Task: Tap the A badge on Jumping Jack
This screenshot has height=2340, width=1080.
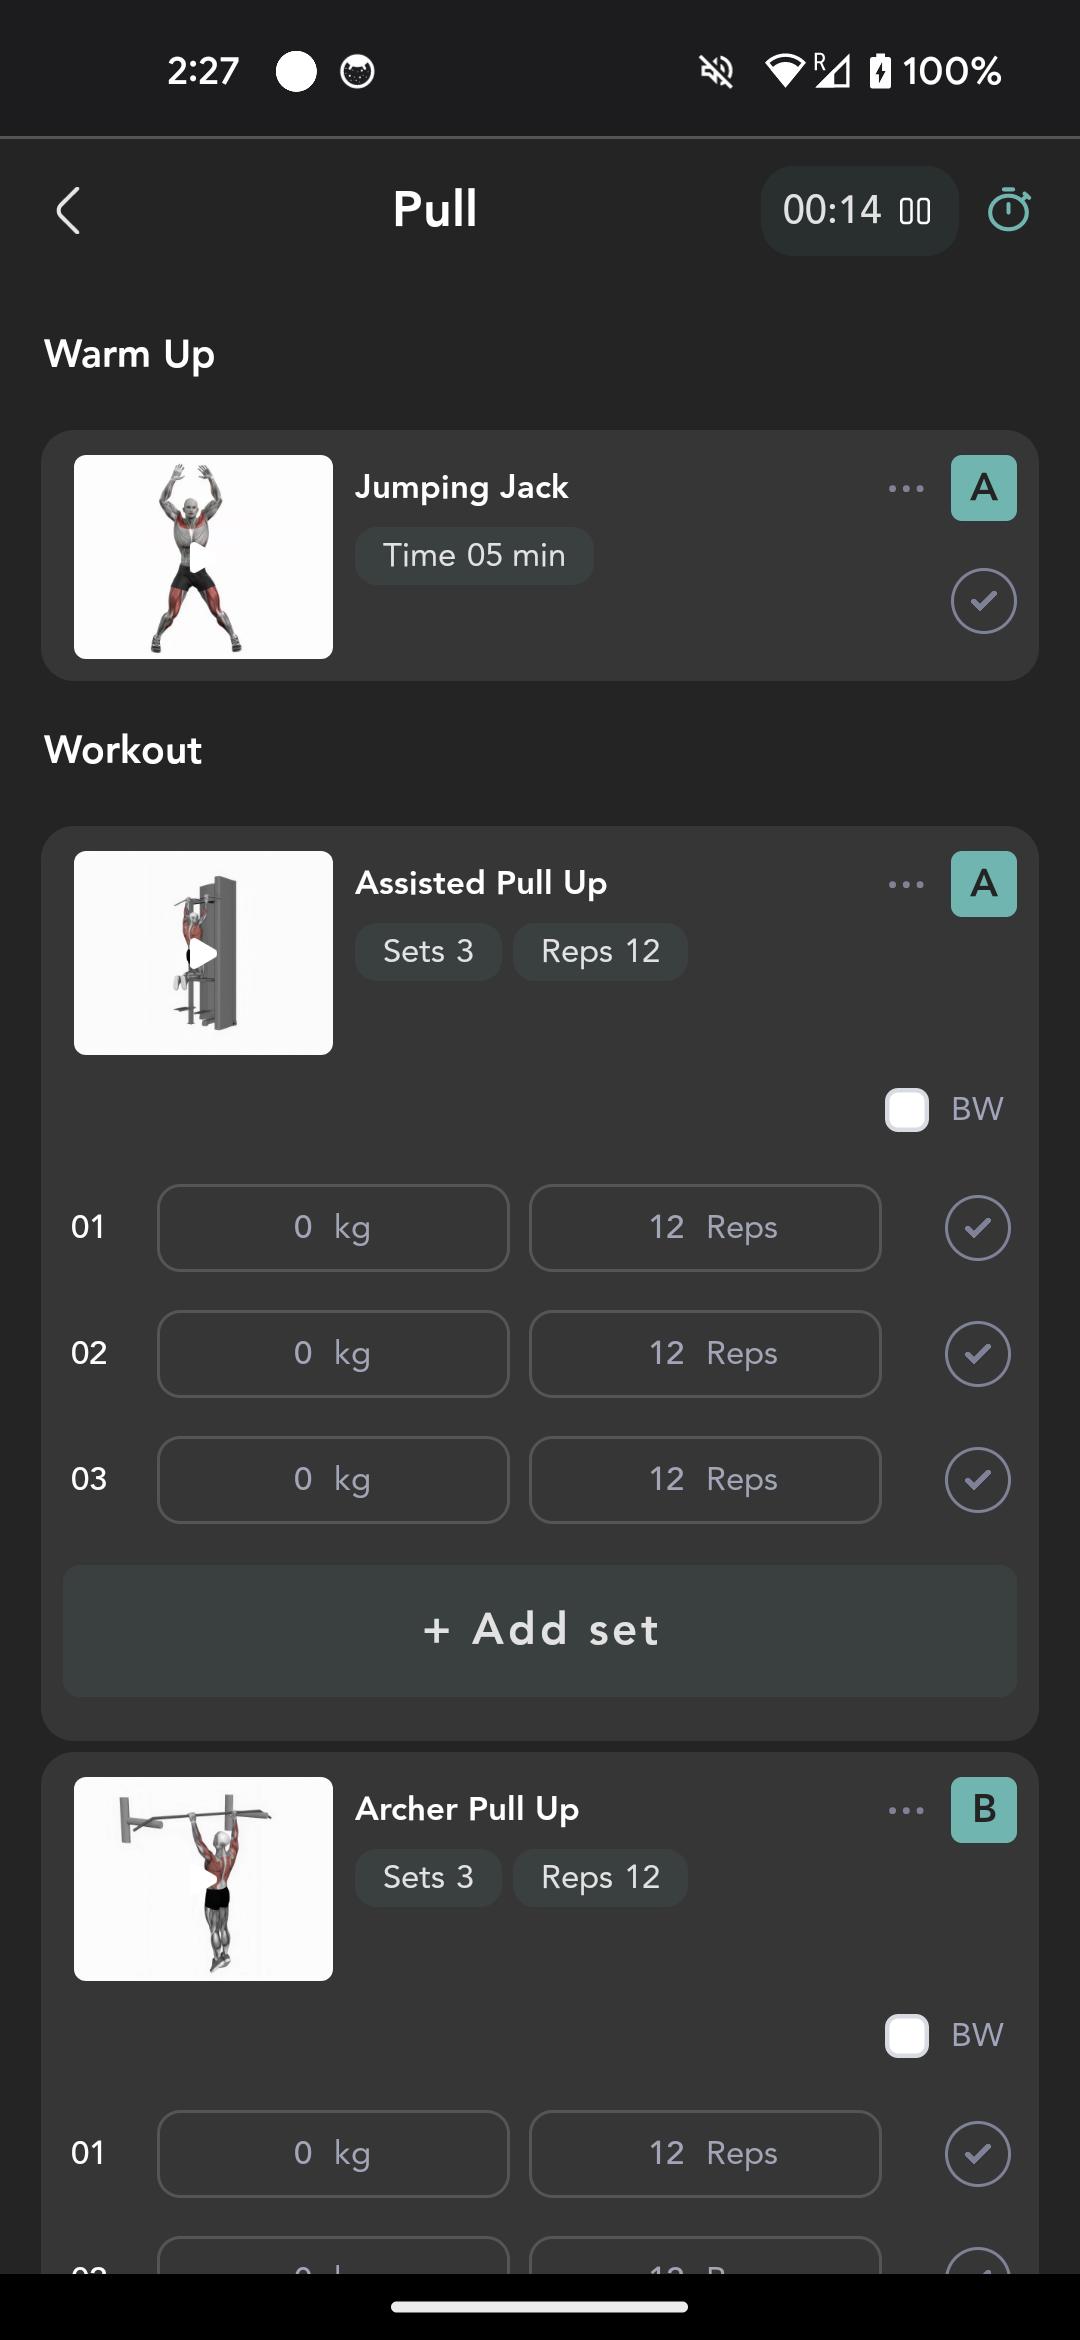Action: 983,488
